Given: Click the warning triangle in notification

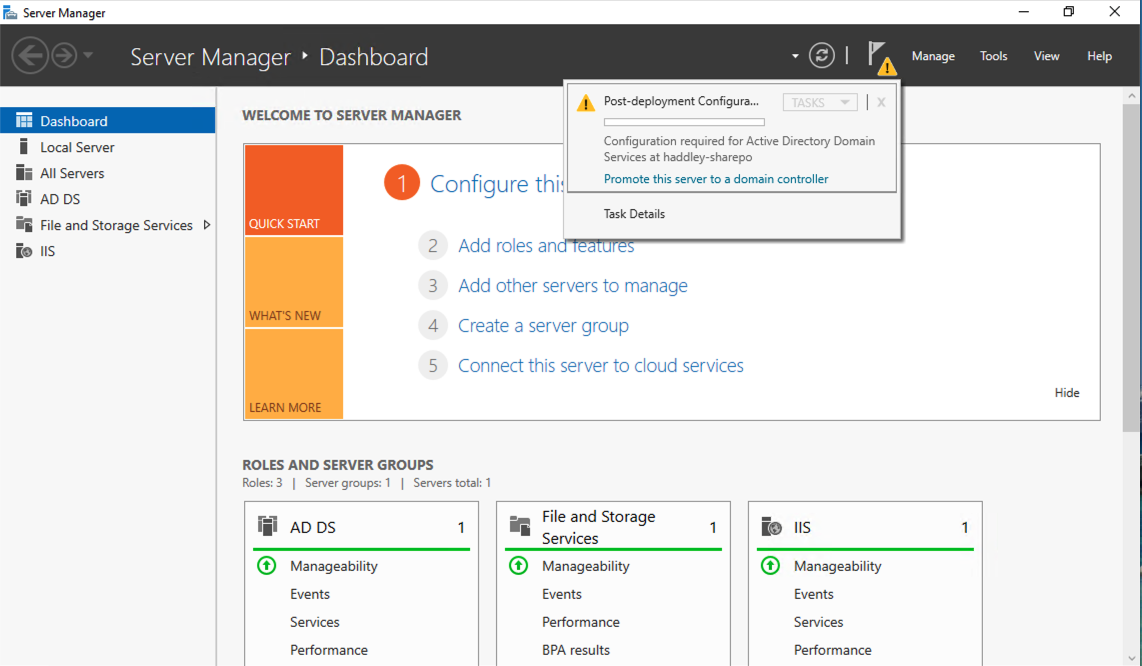Looking at the screenshot, I should (586, 103).
